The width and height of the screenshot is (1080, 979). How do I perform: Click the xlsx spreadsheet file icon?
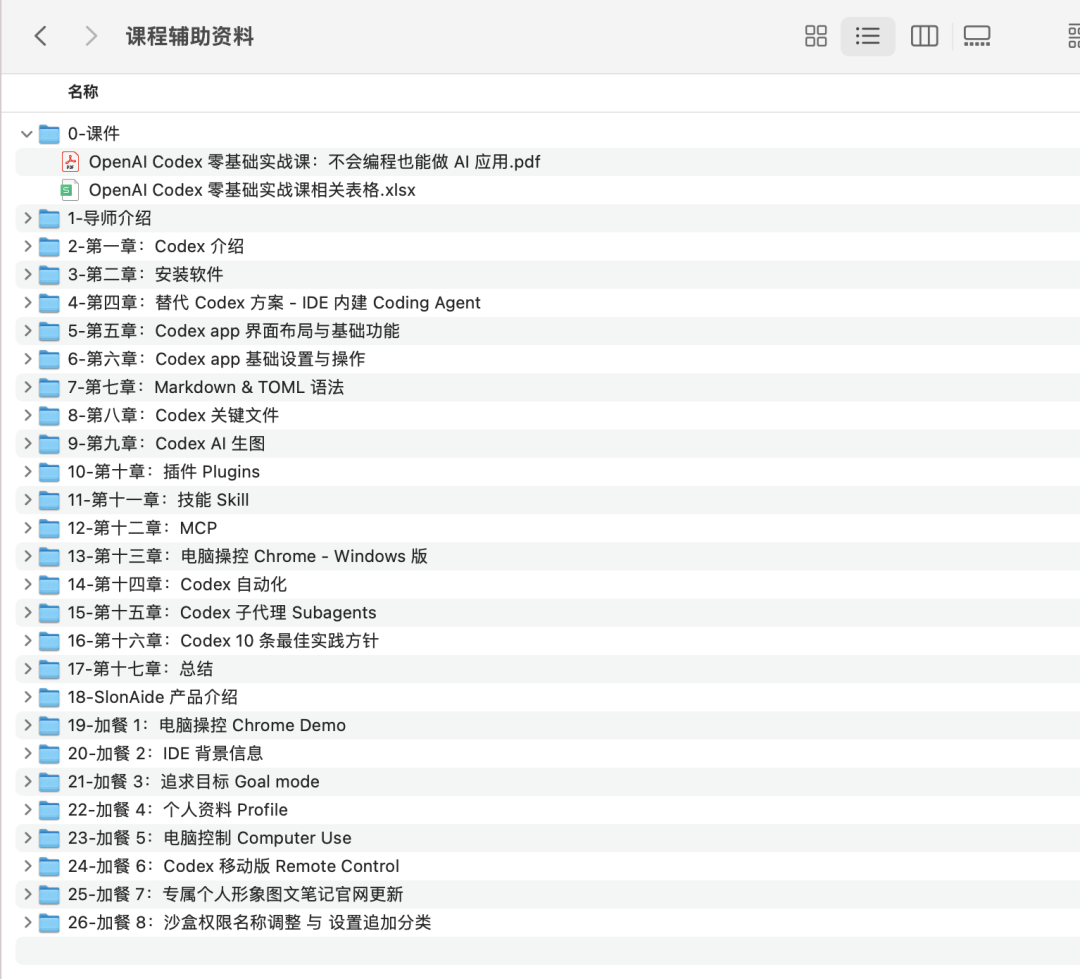[x=69, y=190]
